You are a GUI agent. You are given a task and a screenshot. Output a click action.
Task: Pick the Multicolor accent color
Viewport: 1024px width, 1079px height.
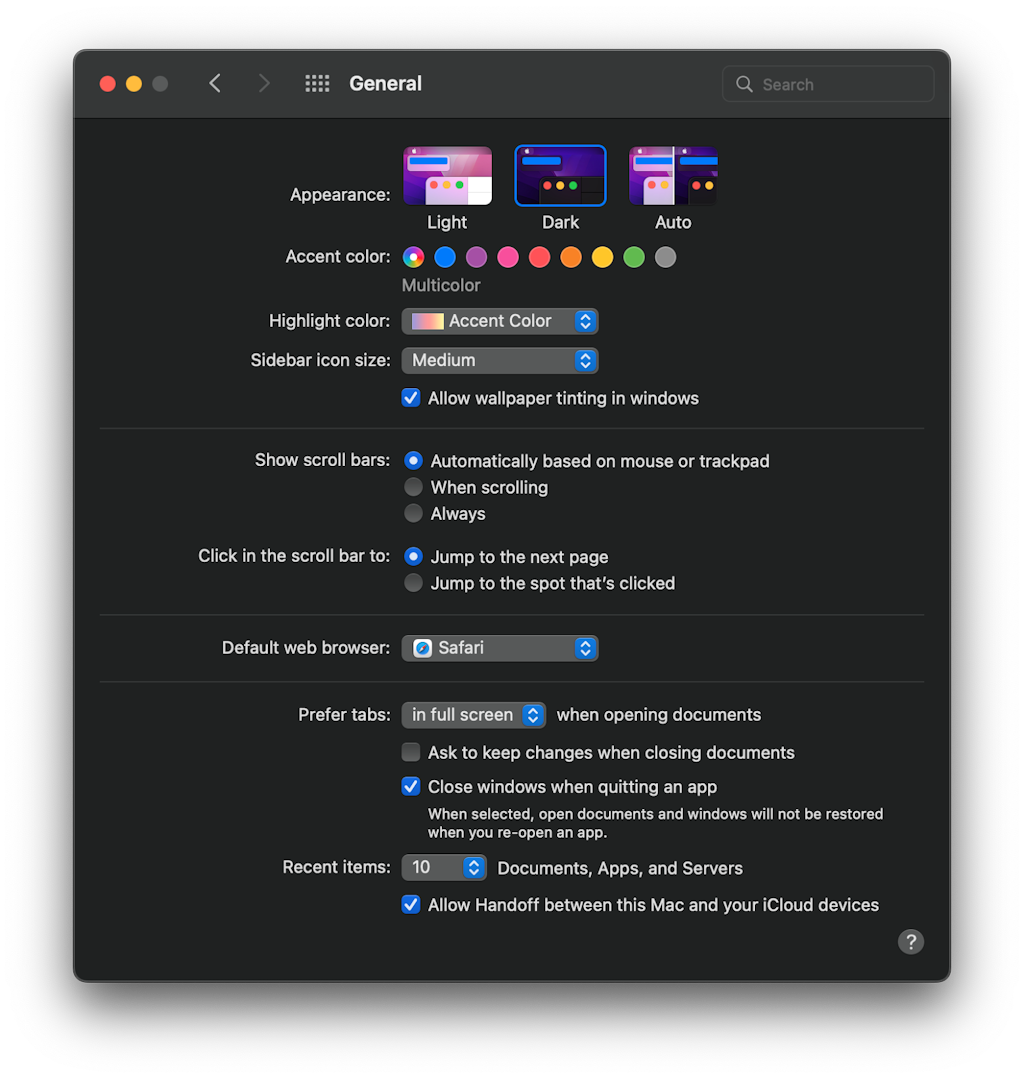pyautogui.click(x=413, y=258)
